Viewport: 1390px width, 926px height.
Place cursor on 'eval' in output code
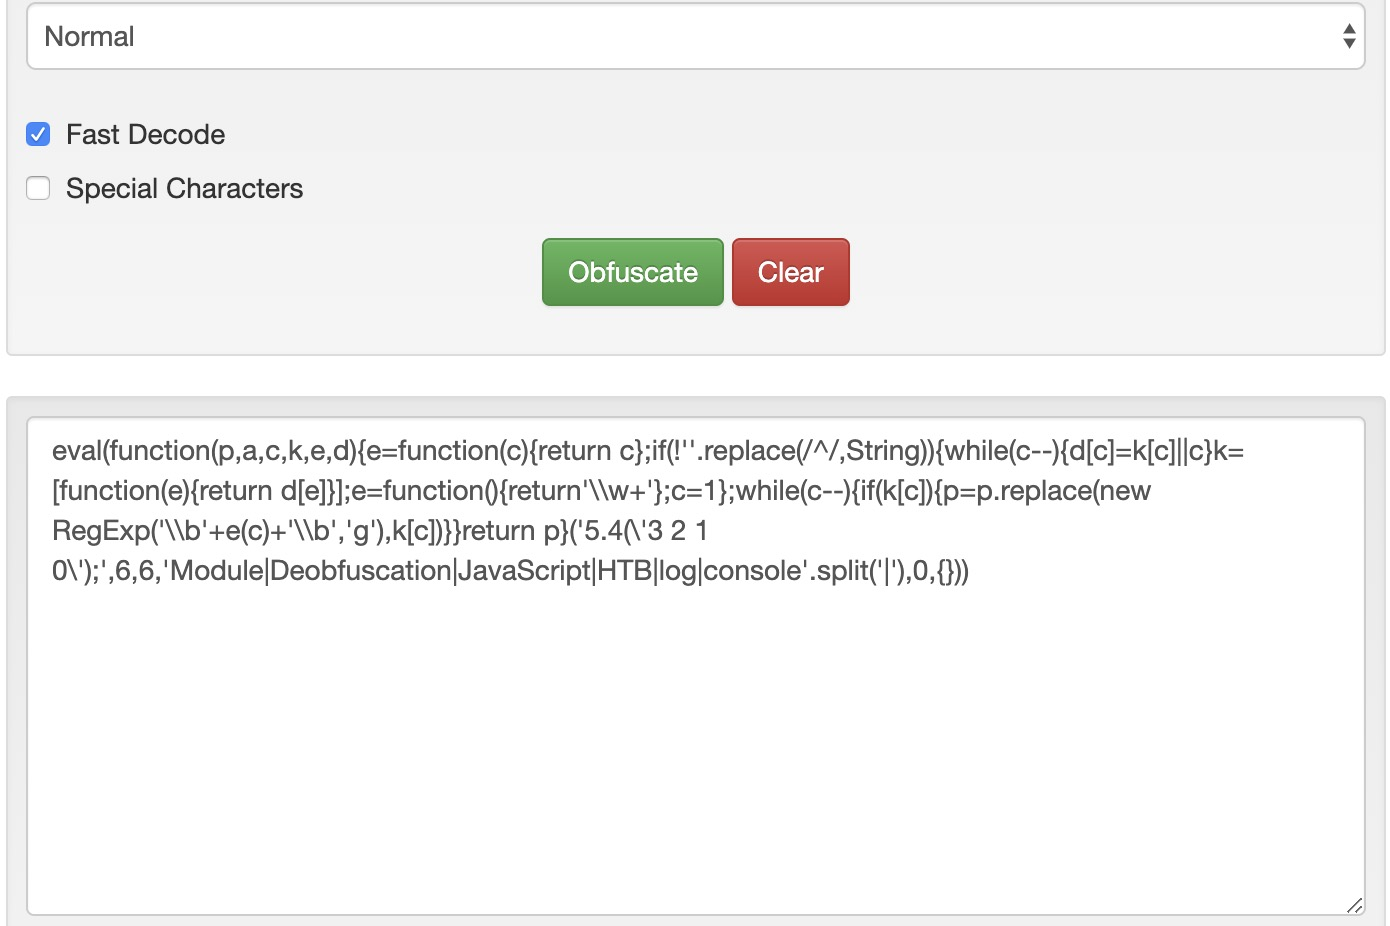[x=77, y=451]
